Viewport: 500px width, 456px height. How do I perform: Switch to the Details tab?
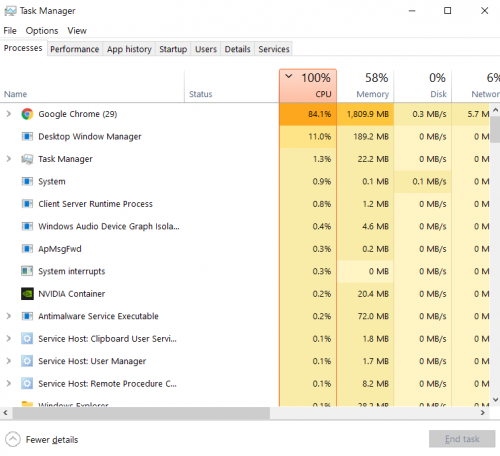pos(237,49)
